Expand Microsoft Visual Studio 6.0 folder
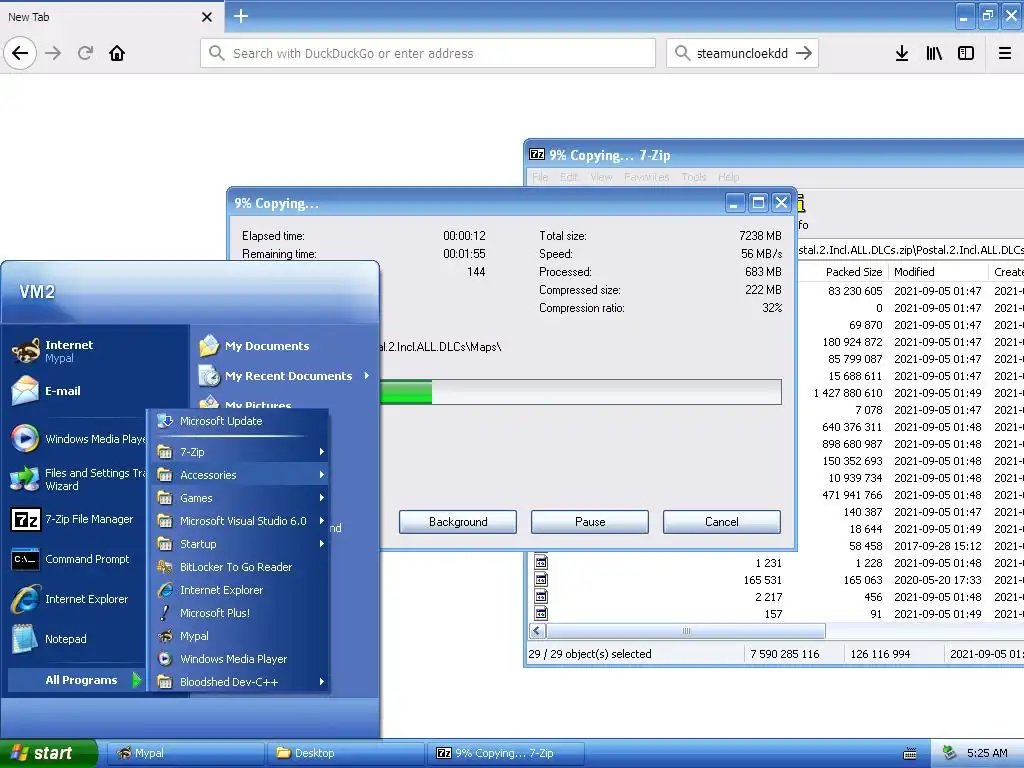The height and width of the screenshot is (768, 1024). click(239, 520)
